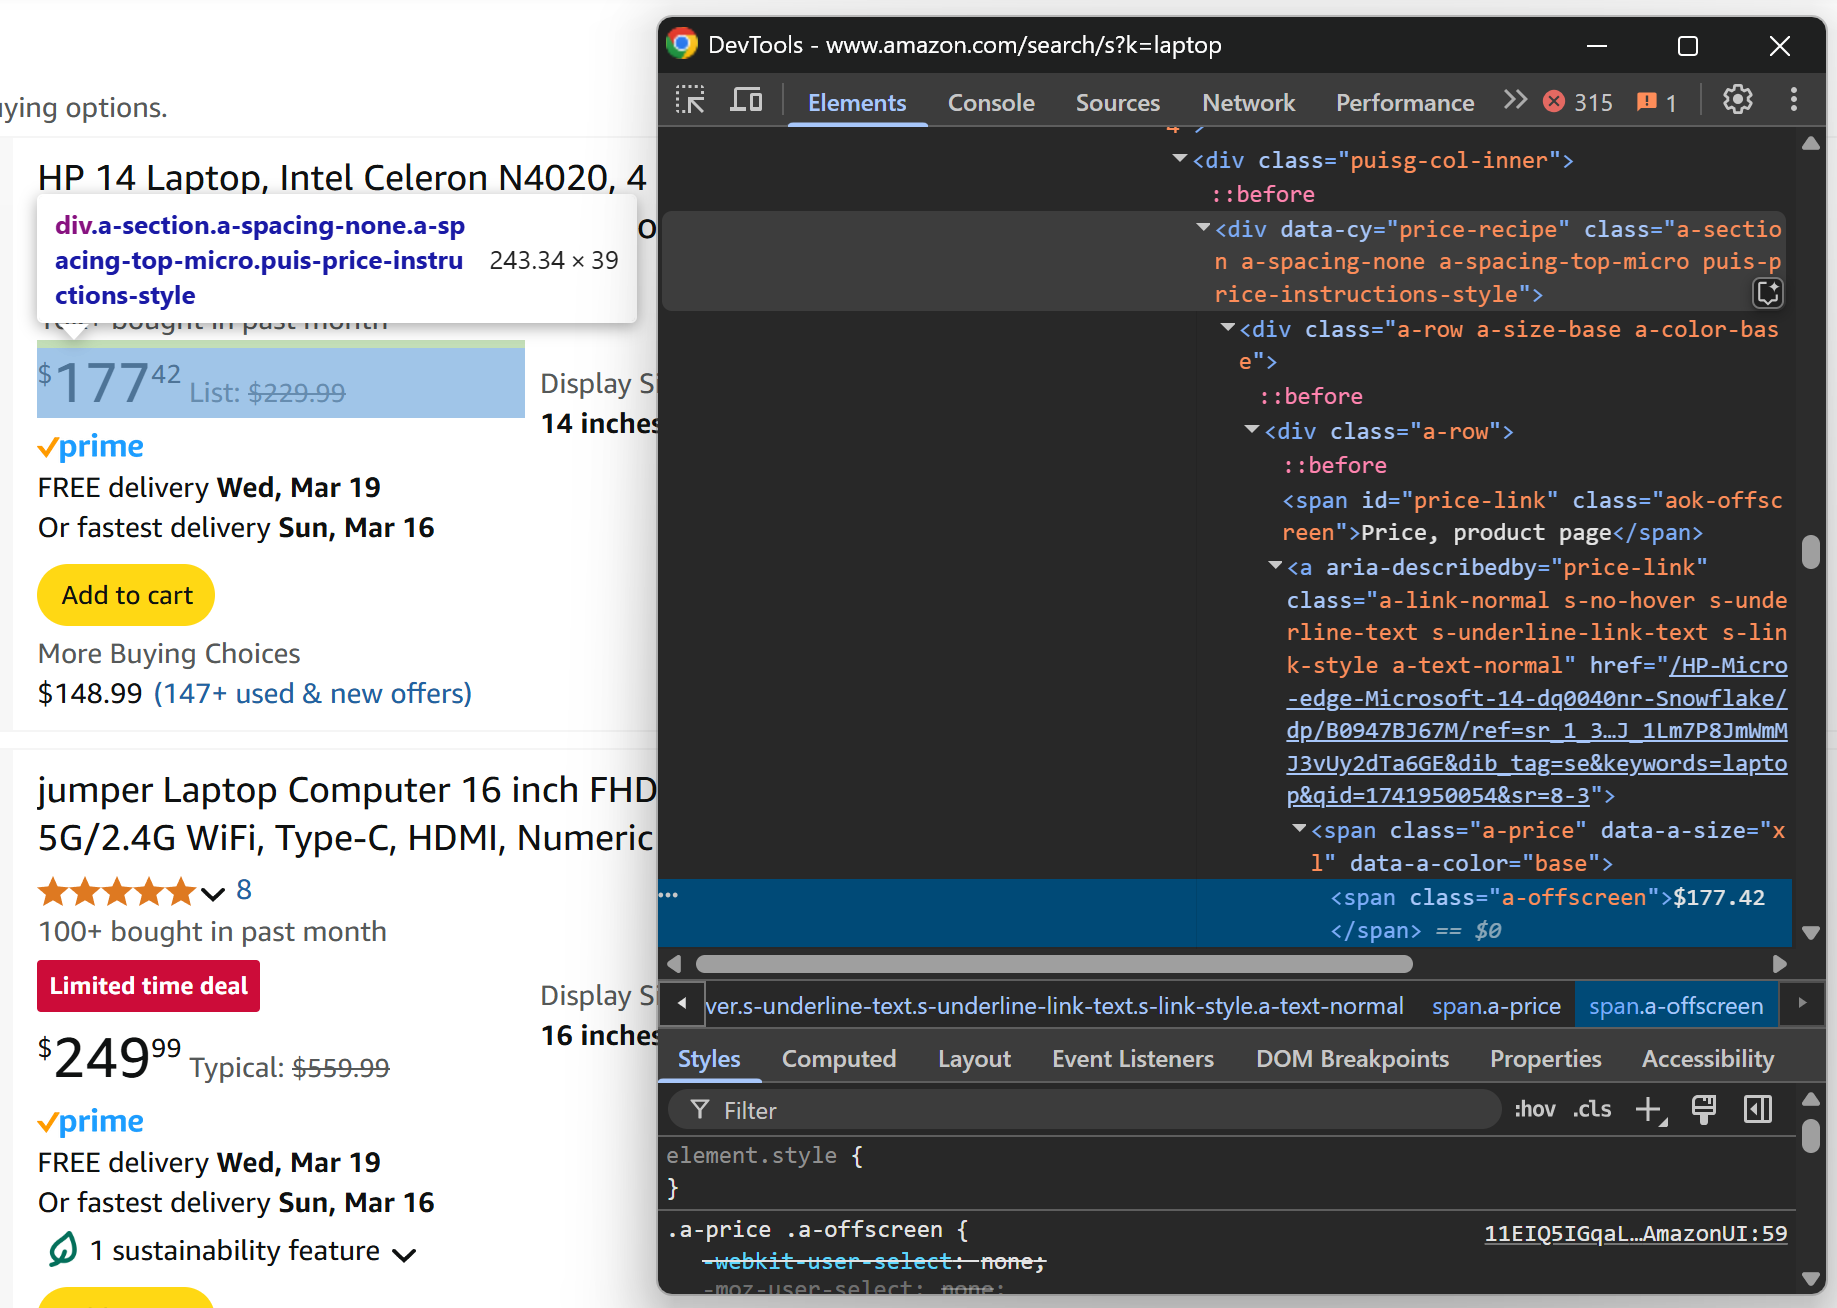Show more DevTools tabs chevron
The image size is (1837, 1308).
pos(1515,101)
